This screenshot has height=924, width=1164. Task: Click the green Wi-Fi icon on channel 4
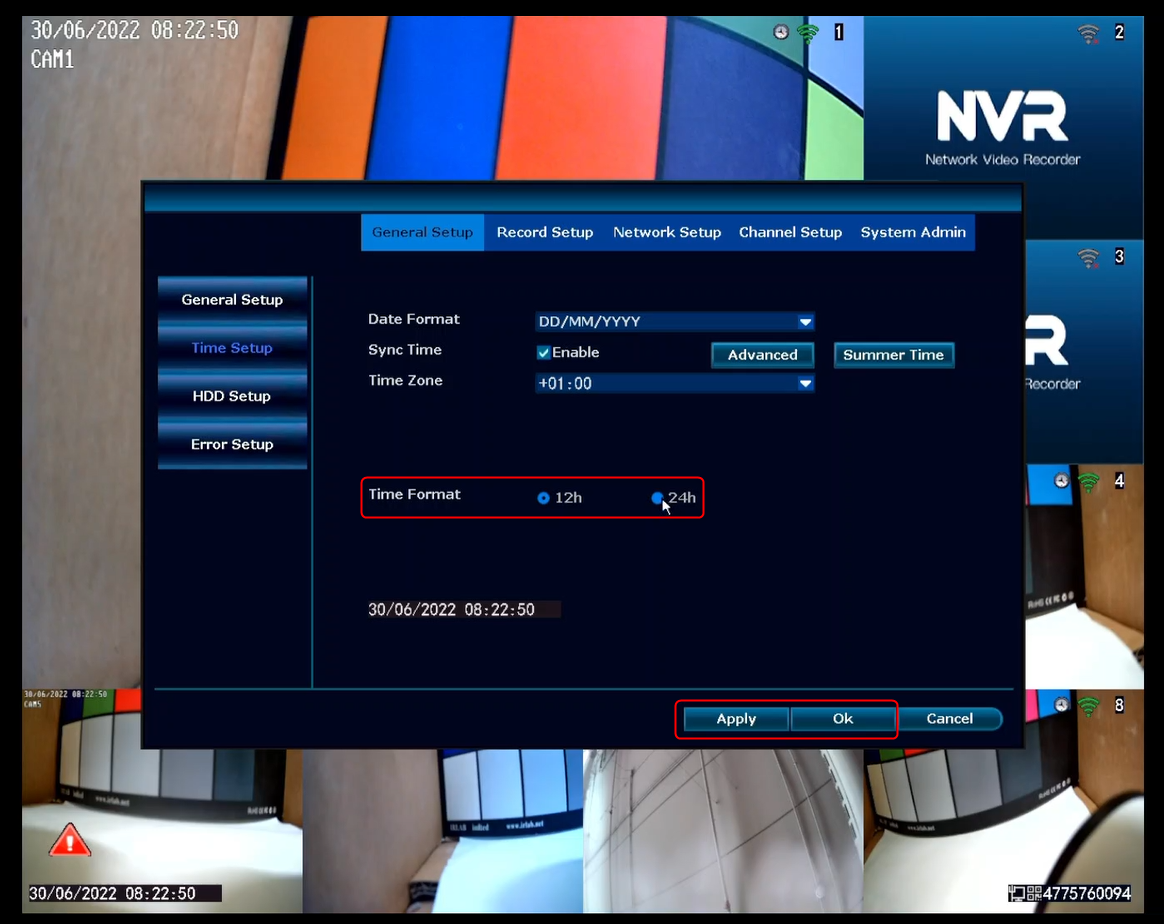click(x=1088, y=482)
